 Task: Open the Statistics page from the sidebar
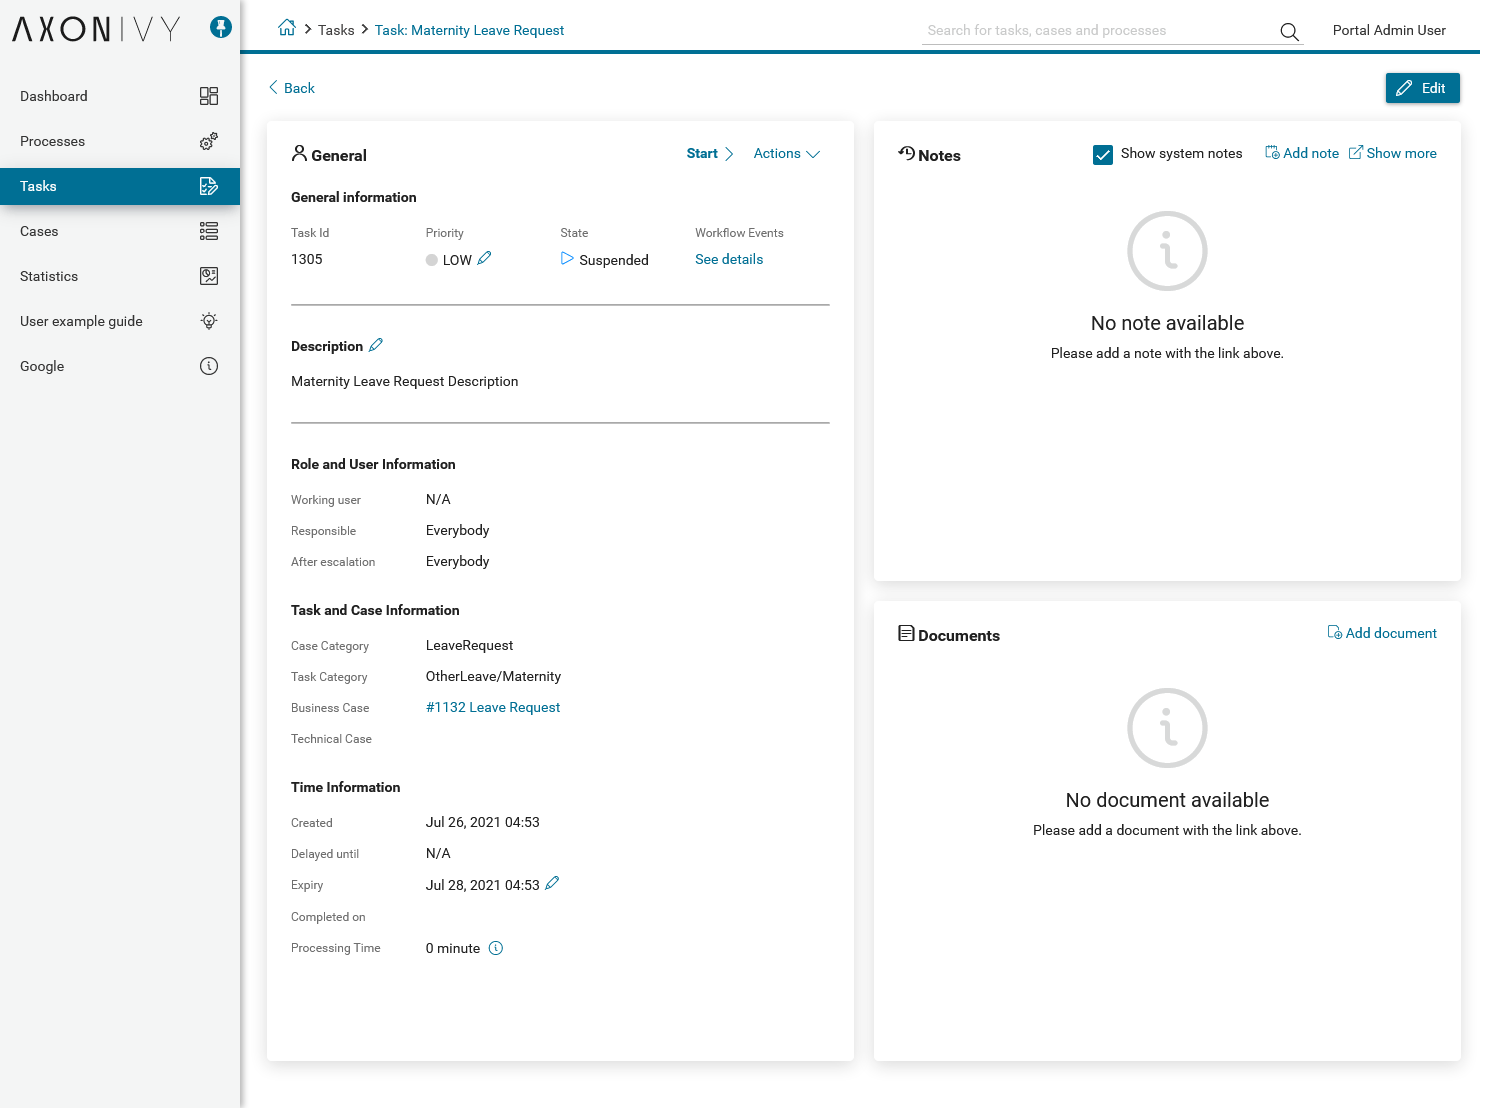pos(49,276)
